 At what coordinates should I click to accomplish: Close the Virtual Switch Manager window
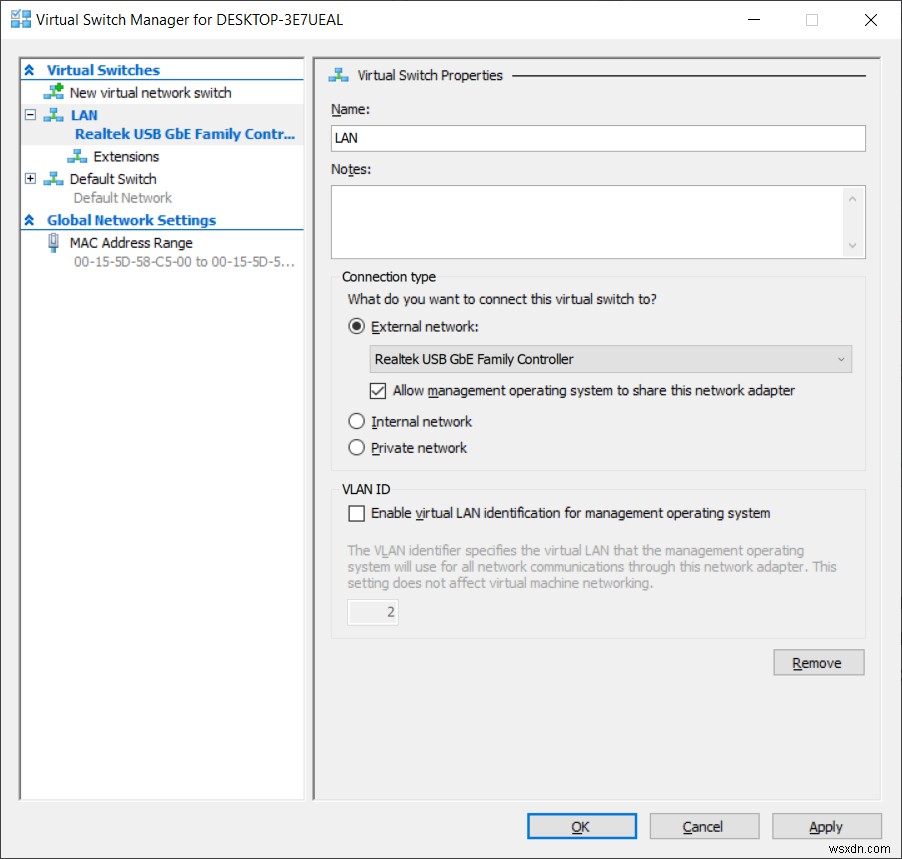pos(871,20)
